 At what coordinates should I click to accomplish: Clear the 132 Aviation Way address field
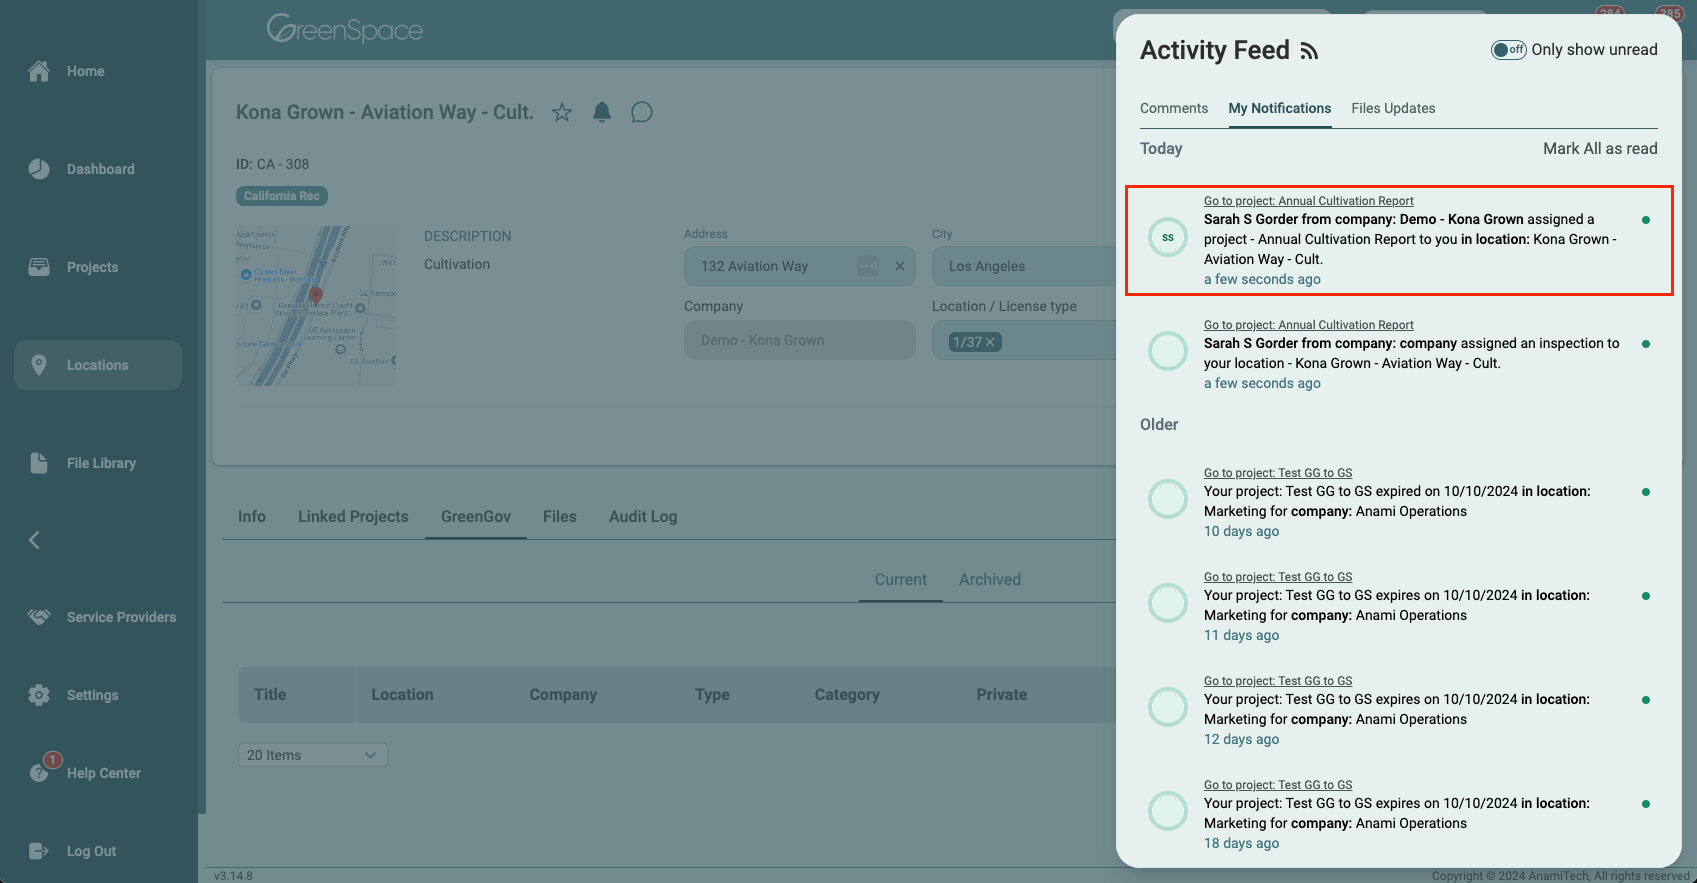coord(899,266)
